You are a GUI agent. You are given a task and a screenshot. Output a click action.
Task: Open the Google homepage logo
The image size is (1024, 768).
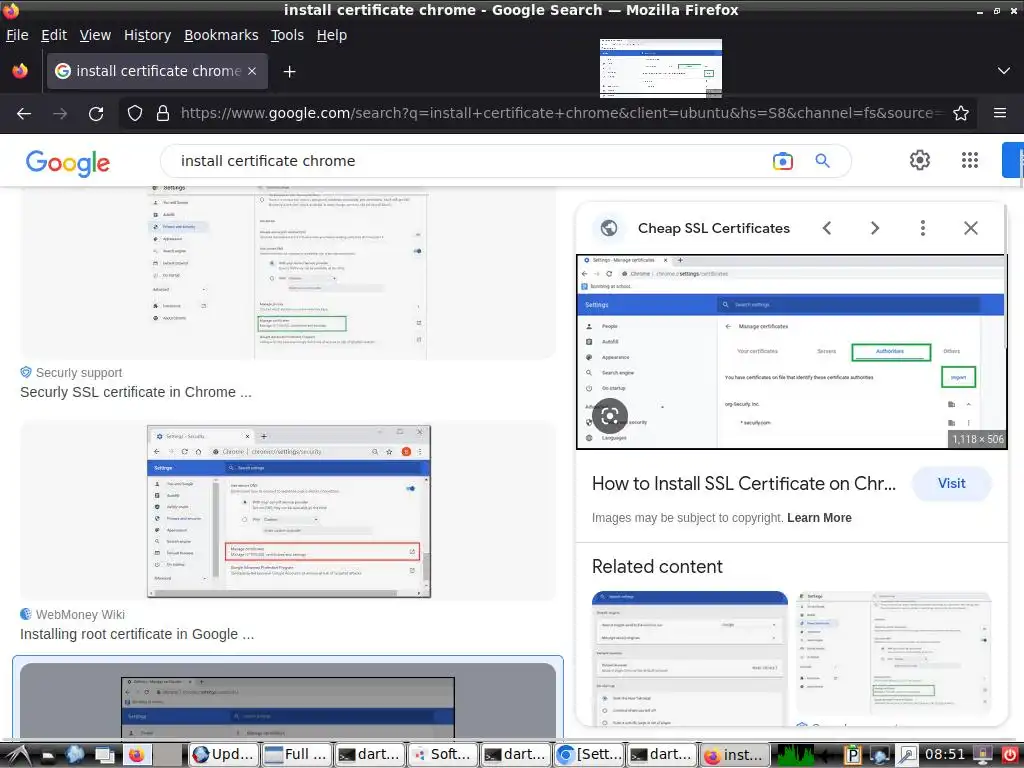(x=68, y=163)
